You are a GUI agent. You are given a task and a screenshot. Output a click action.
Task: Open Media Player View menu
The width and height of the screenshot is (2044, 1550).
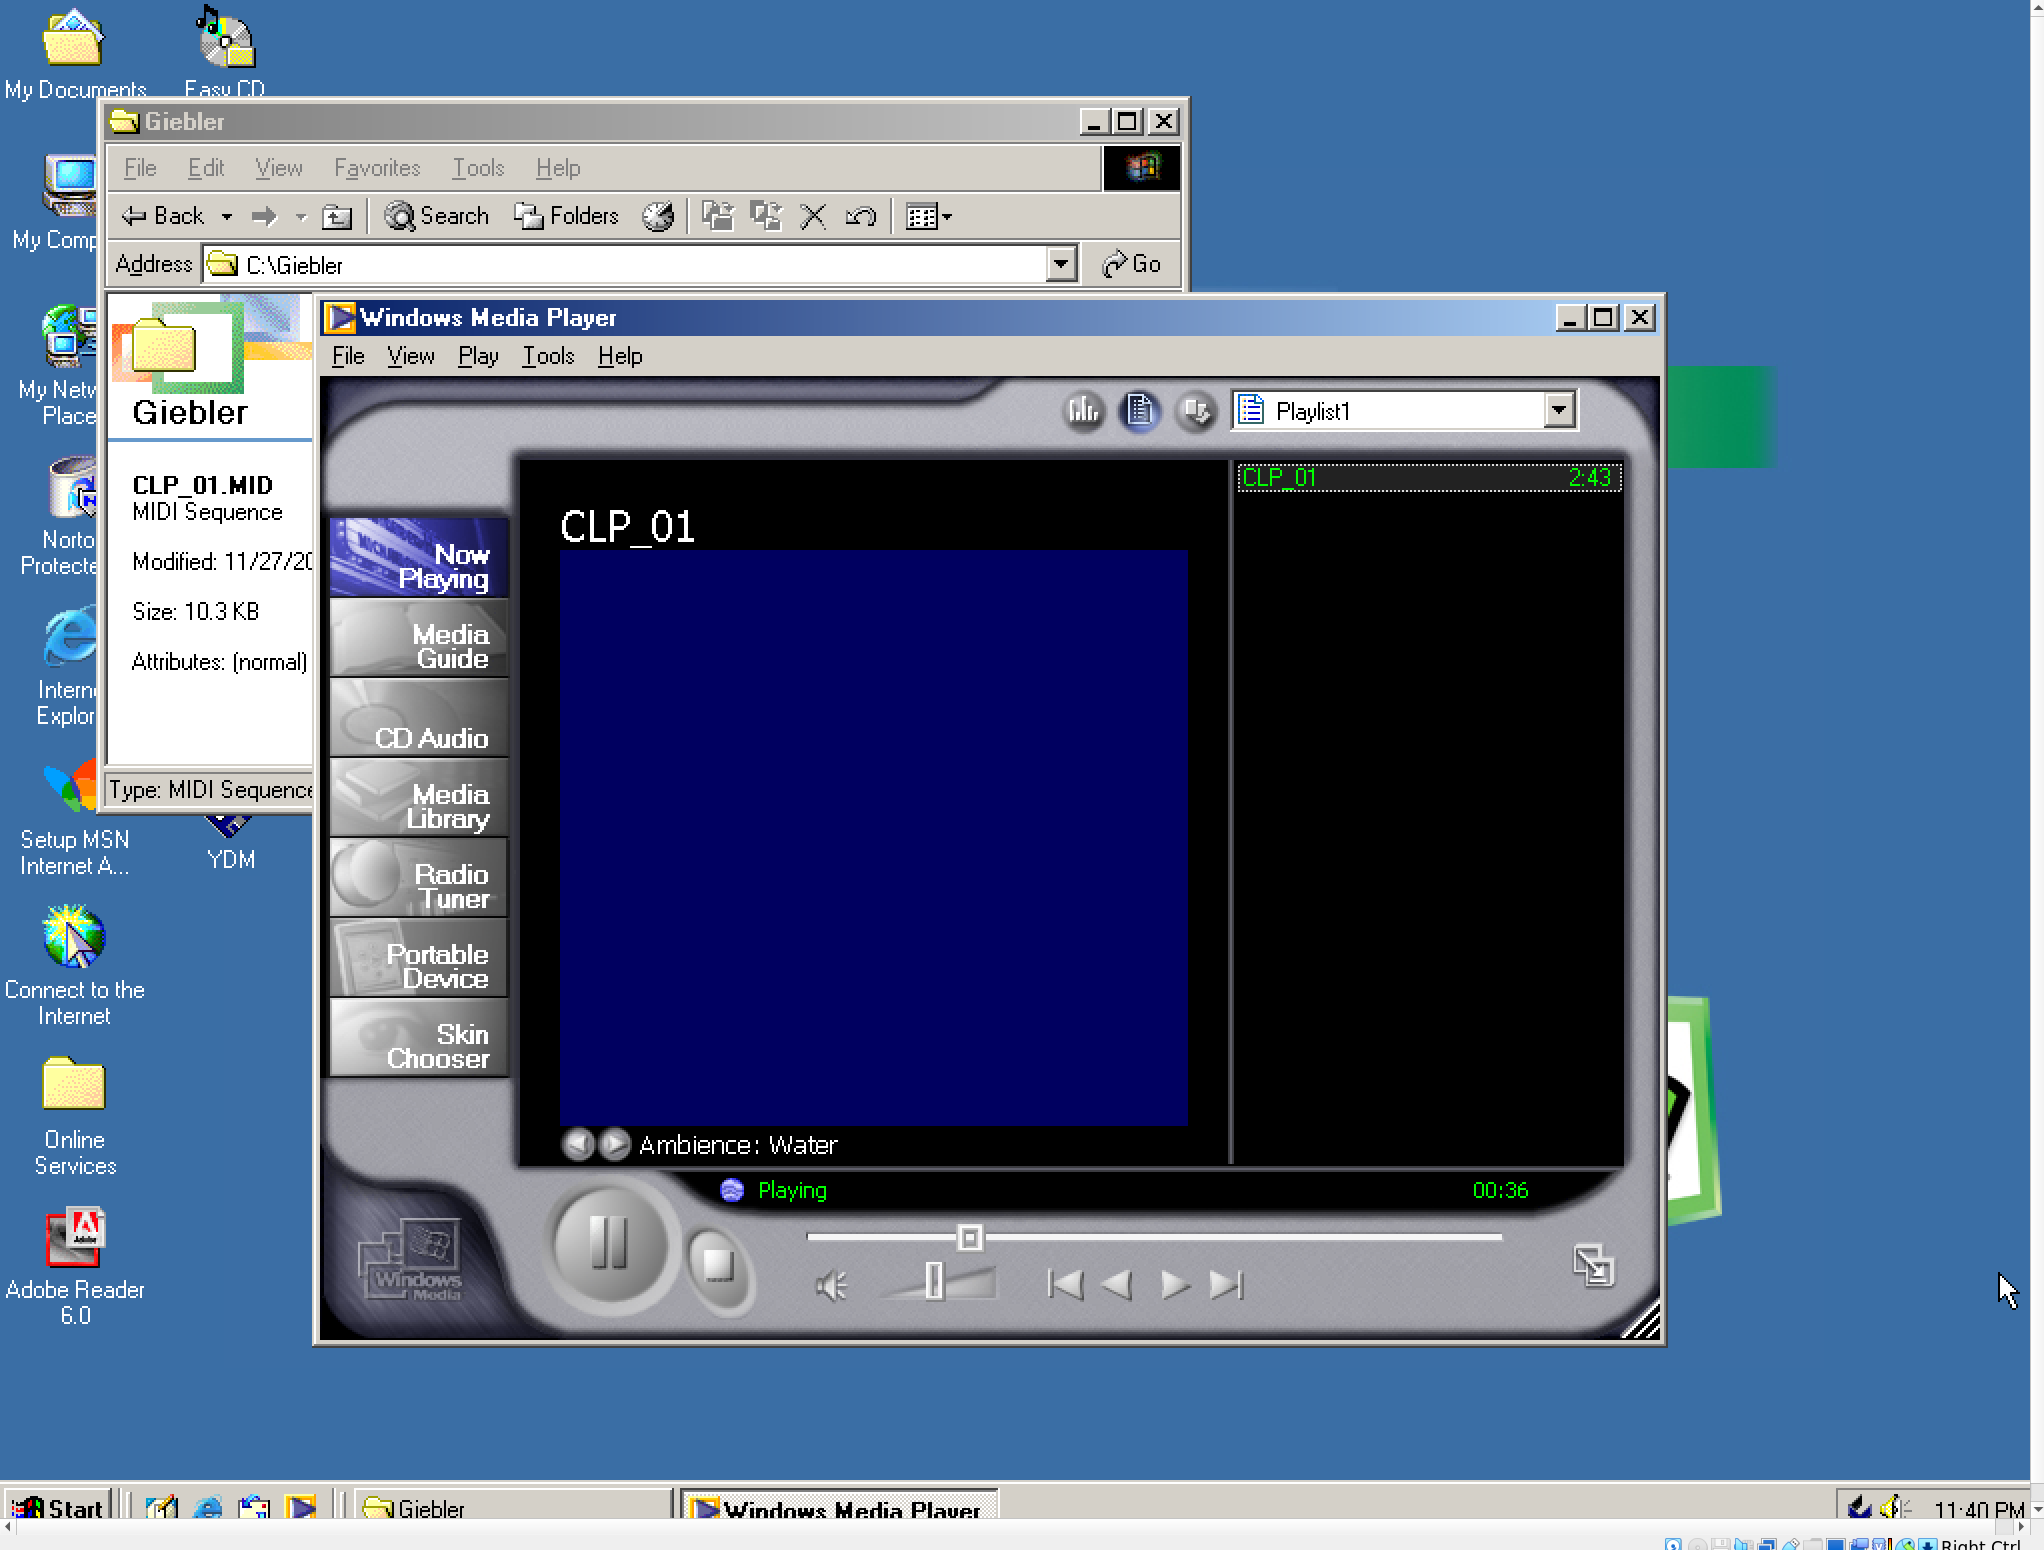410,356
